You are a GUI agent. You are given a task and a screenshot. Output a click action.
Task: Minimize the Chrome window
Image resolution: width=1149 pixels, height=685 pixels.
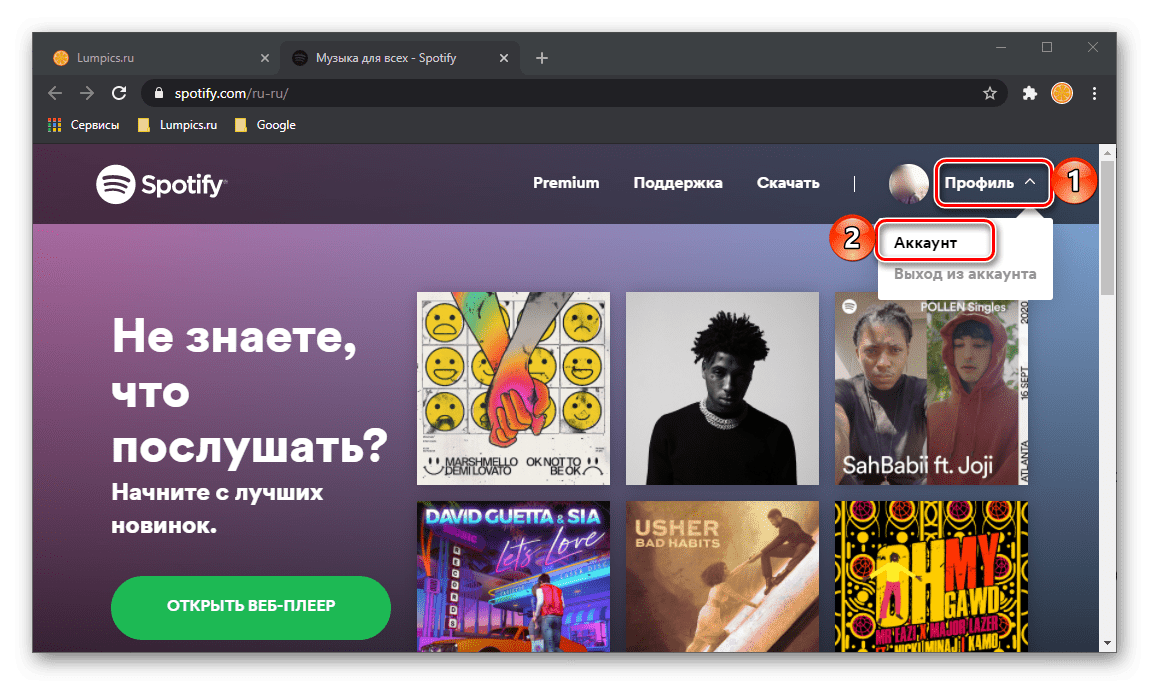(x=1001, y=48)
